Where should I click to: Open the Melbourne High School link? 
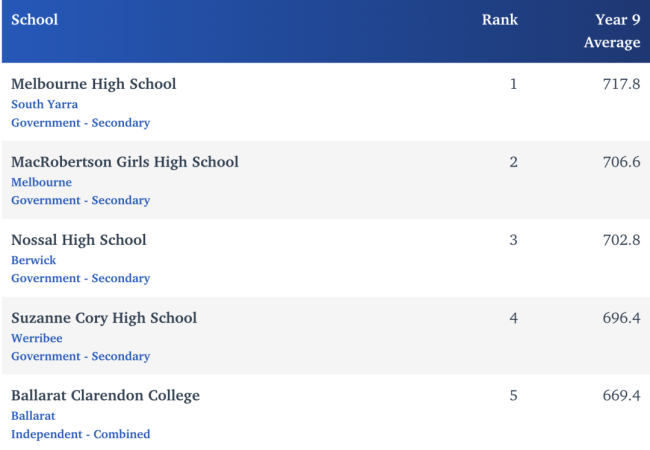93,84
